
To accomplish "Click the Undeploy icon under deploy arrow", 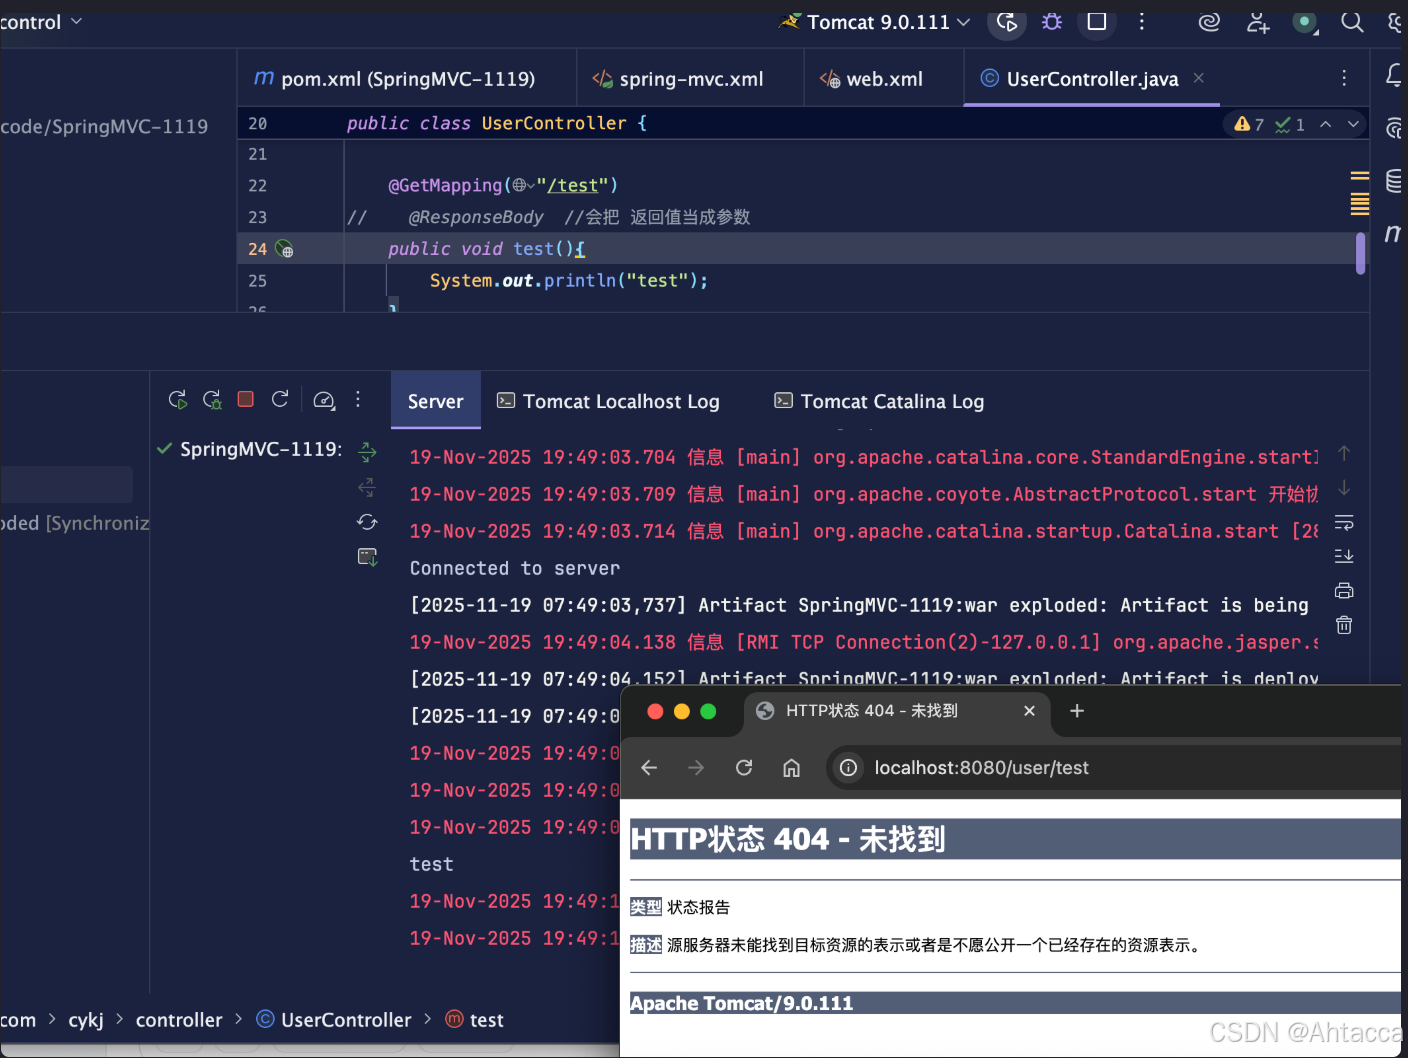I will pos(367,487).
